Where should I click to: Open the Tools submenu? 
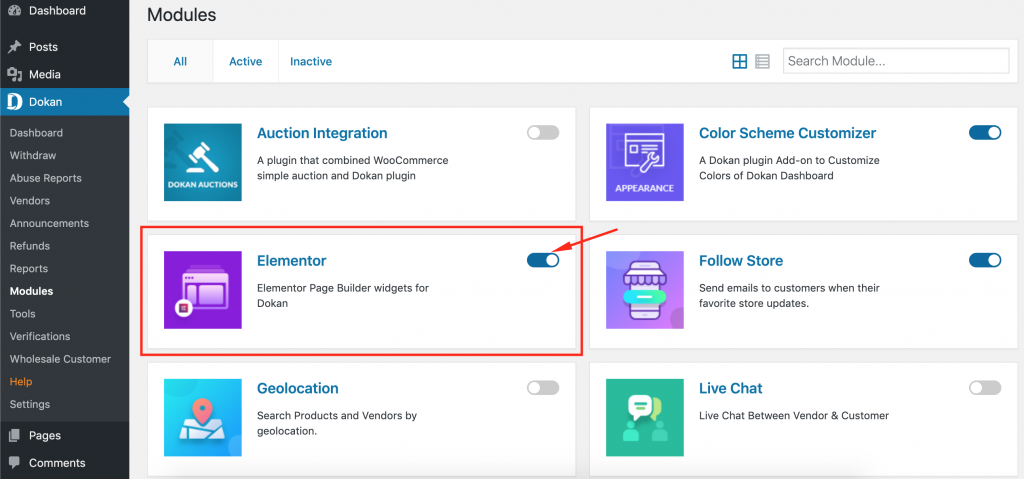pyautogui.click(x=23, y=314)
